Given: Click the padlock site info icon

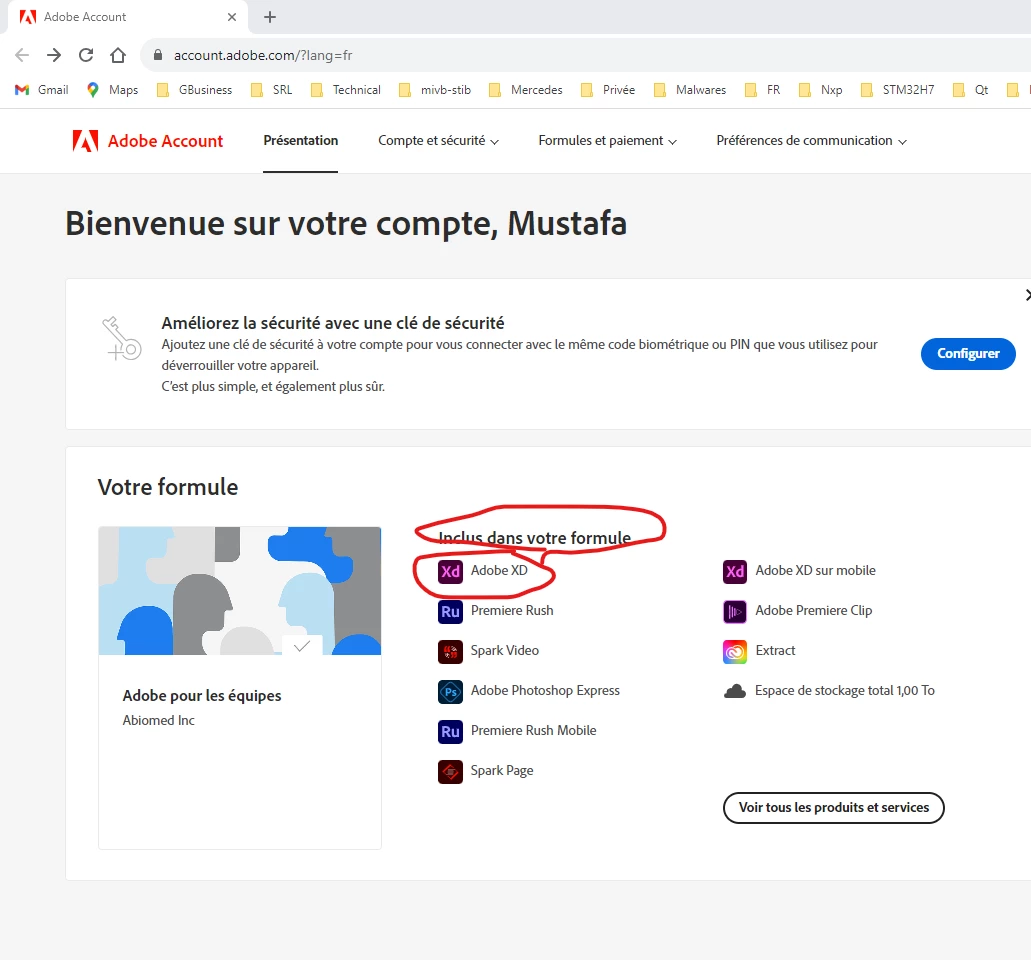Looking at the screenshot, I should point(158,55).
